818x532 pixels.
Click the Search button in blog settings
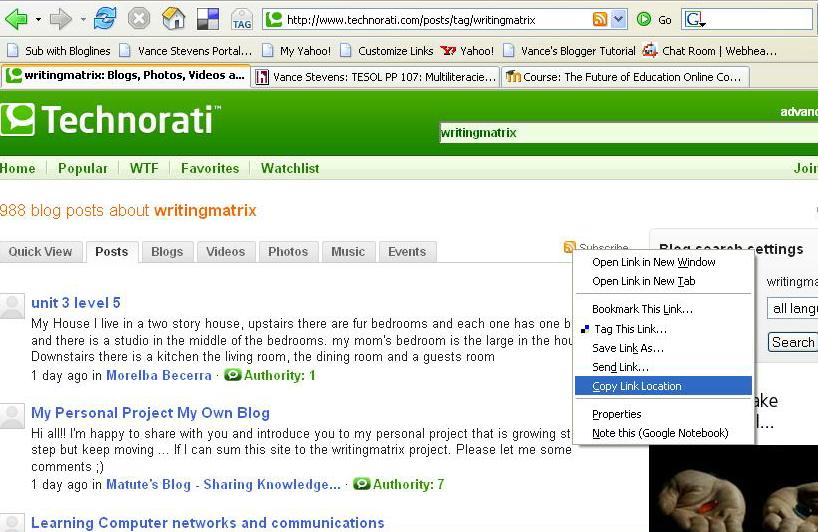793,342
